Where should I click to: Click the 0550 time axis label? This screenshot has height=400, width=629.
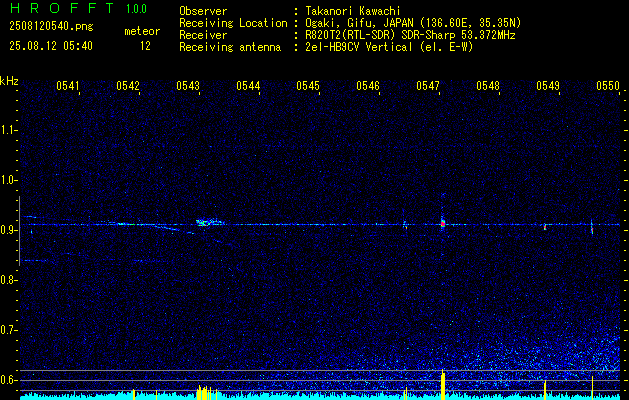[x=608, y=86]
